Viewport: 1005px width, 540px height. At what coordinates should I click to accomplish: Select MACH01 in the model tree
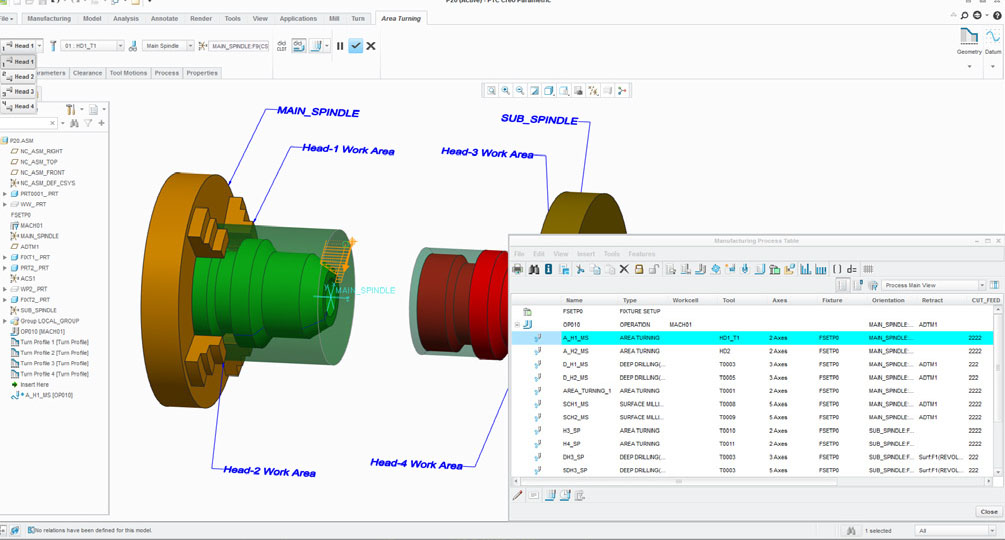pyautogui.click(x=27, y=225)
